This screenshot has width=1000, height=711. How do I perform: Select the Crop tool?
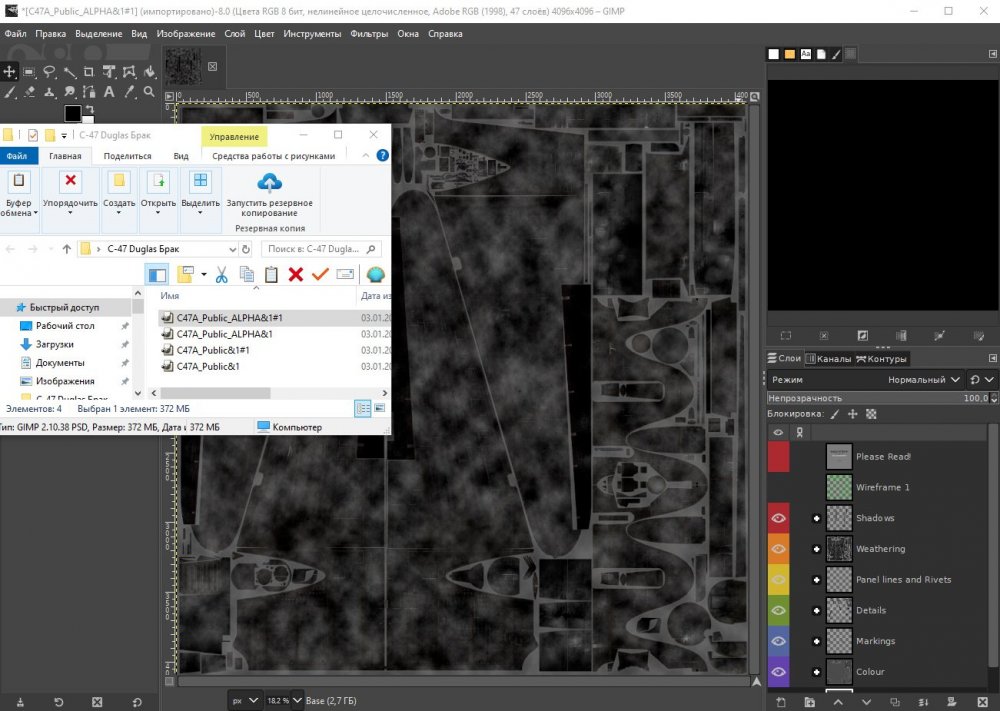coord(88,72)
